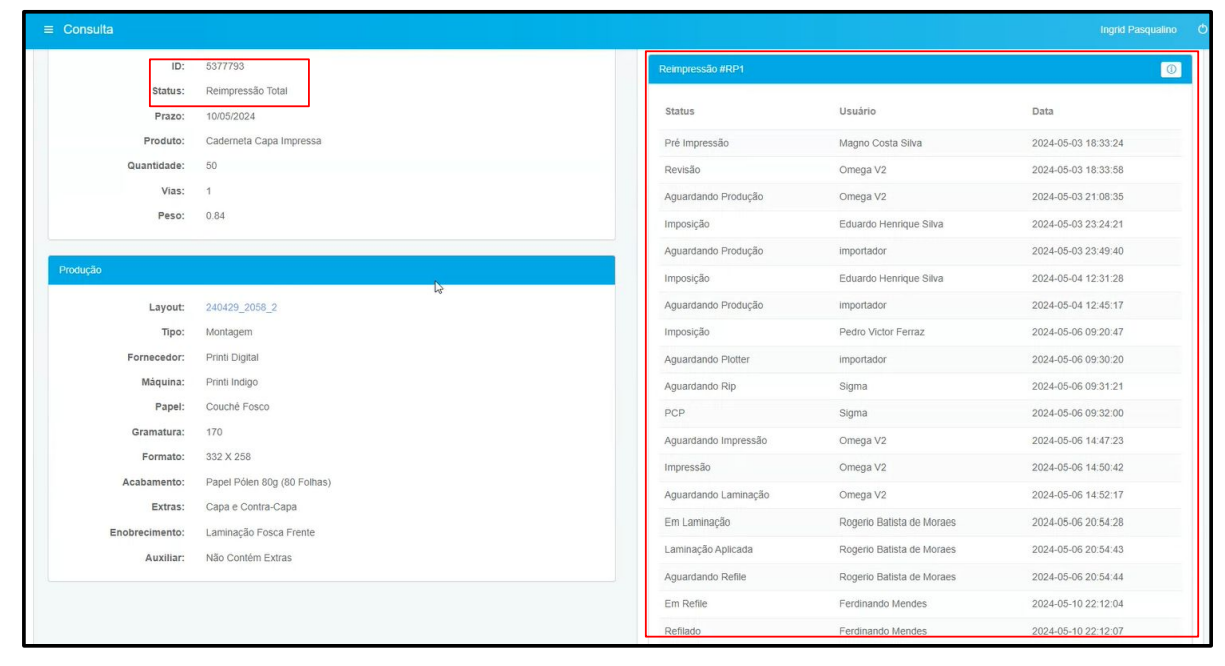Click the Aguardando Plotter row
Image resolution: width=1225 pixels, height=666 pixels.
click(x=706, y=359)
